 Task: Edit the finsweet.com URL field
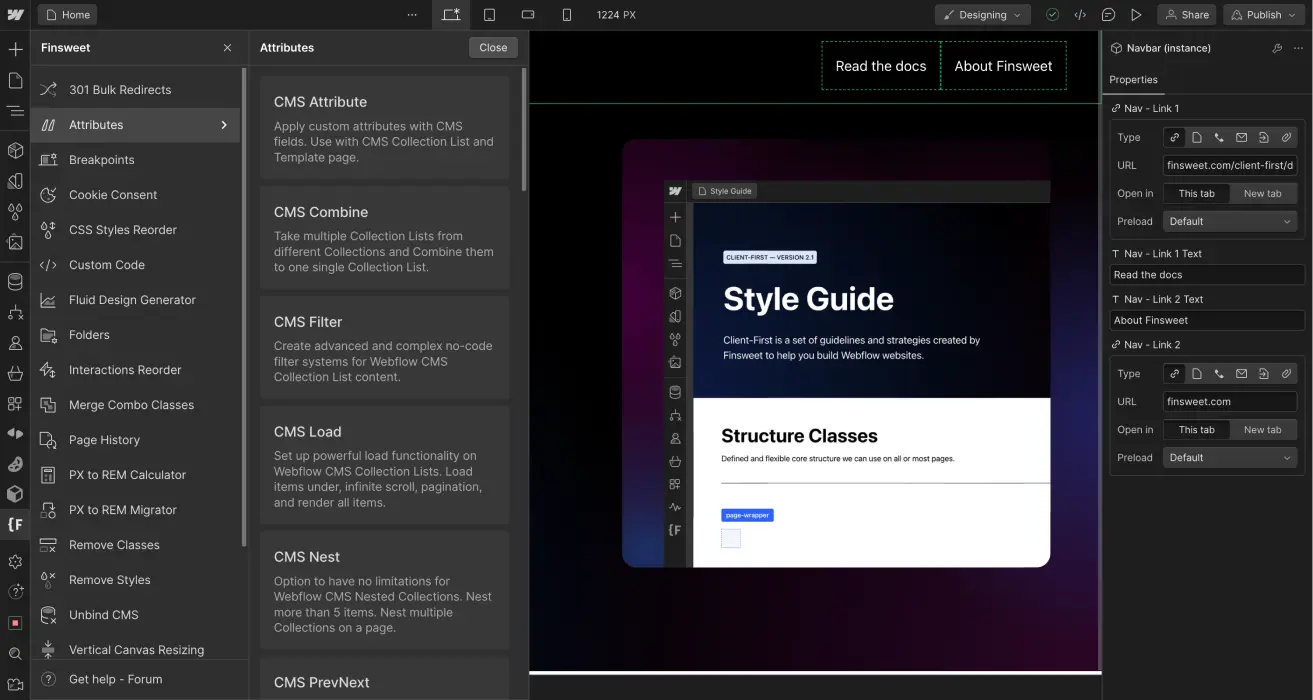click(1230, 401)
